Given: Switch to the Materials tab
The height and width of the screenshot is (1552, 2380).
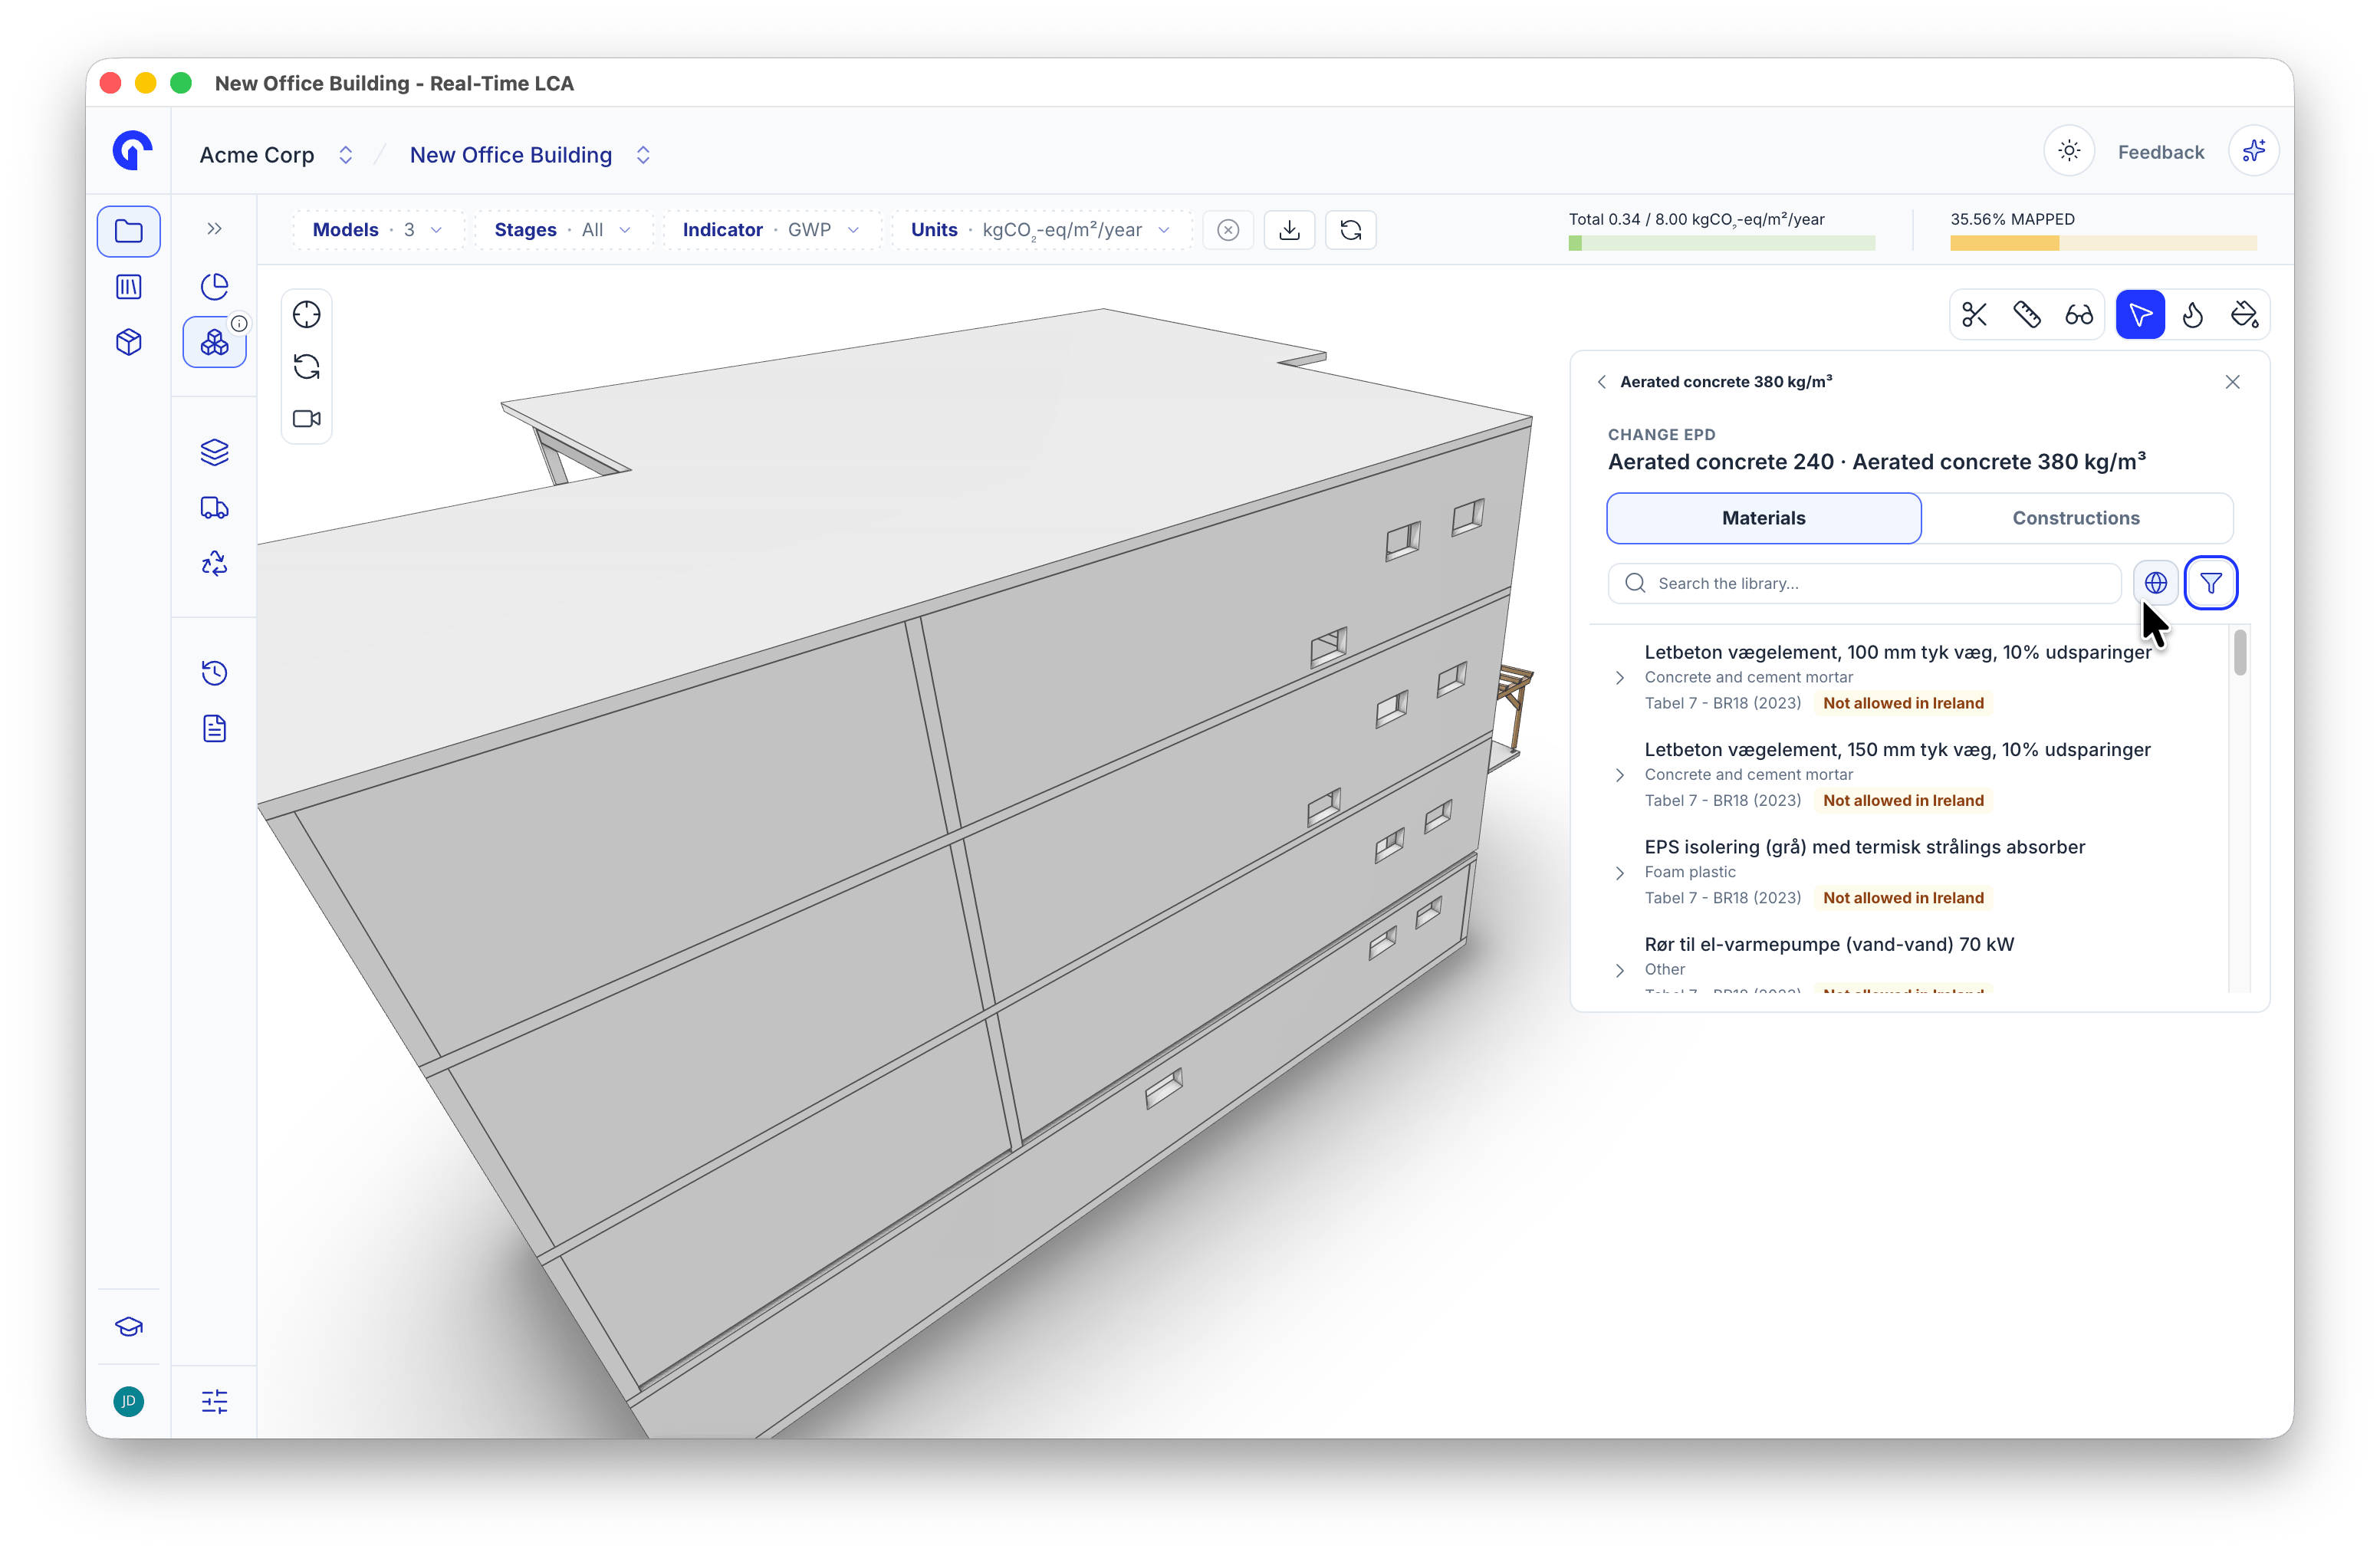Looking at the screenshot, I should 1764,518.
